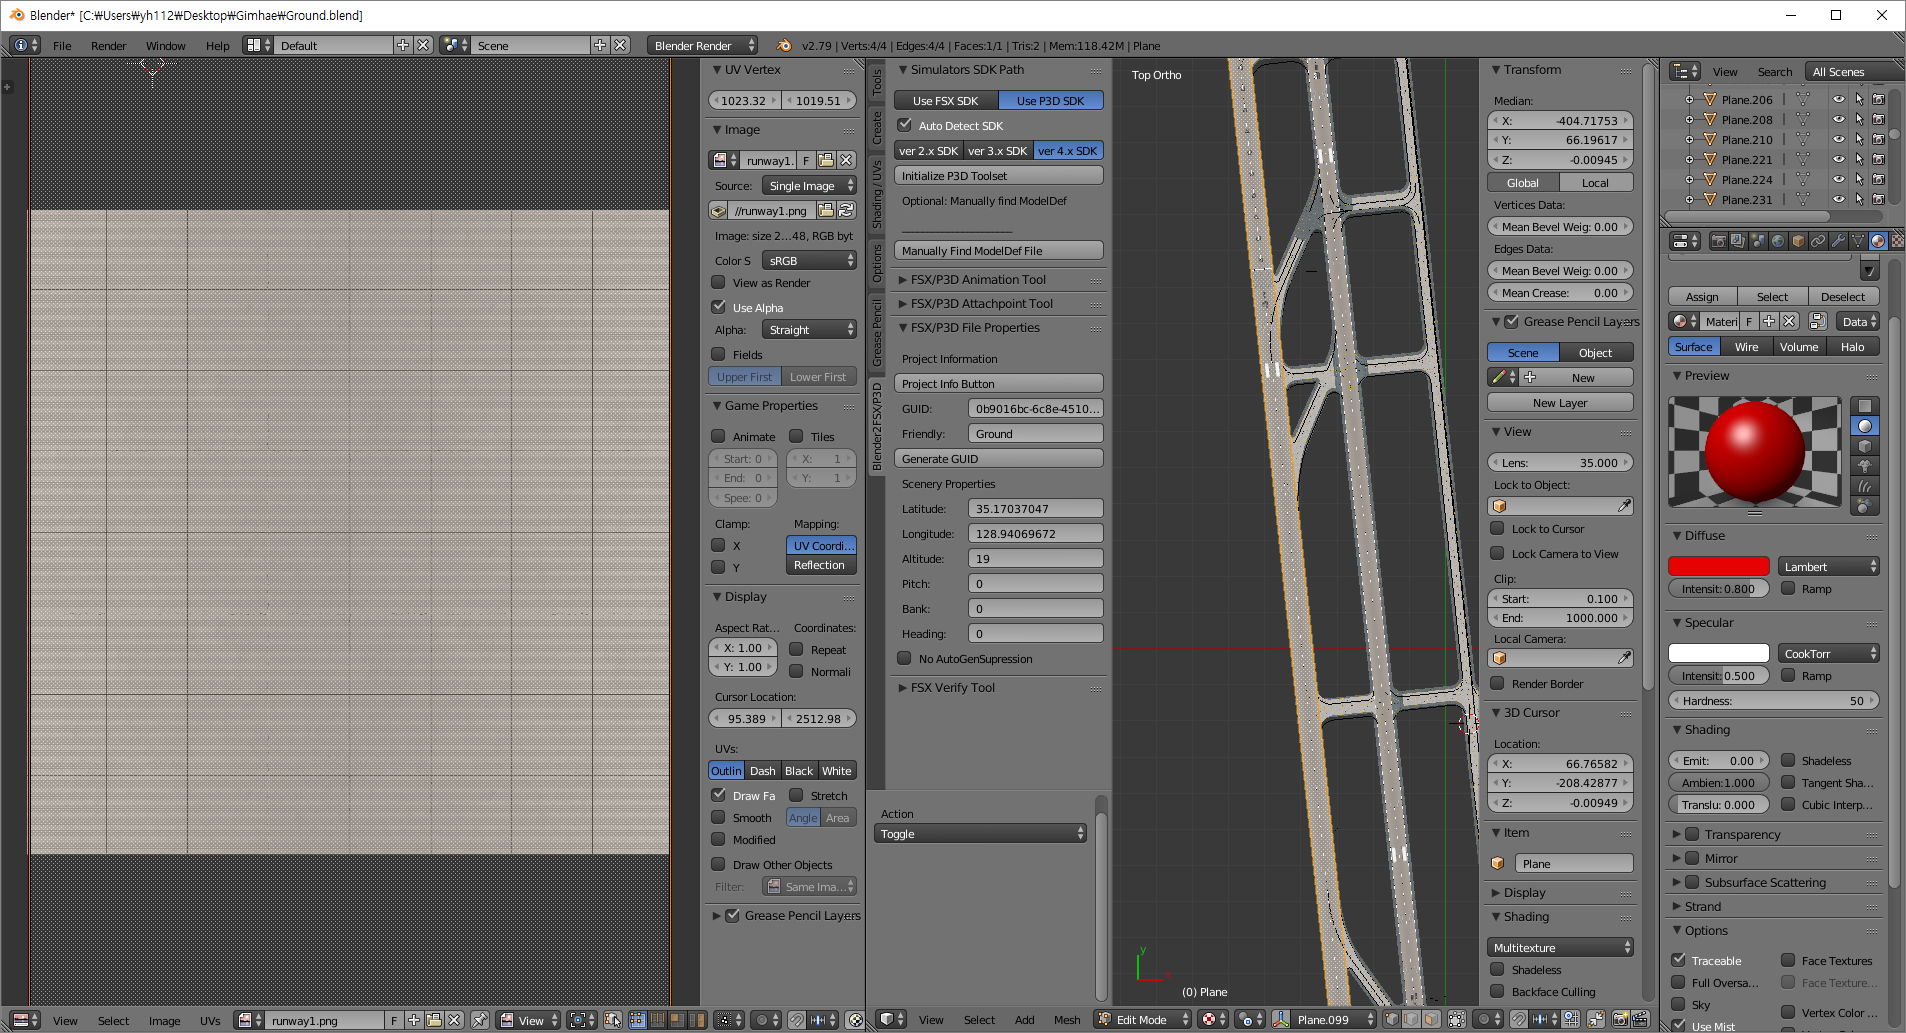Open the Modifiers wrench icon
The image size is (1906, 1033).
pyautogui.click(x=1840, y=243)
